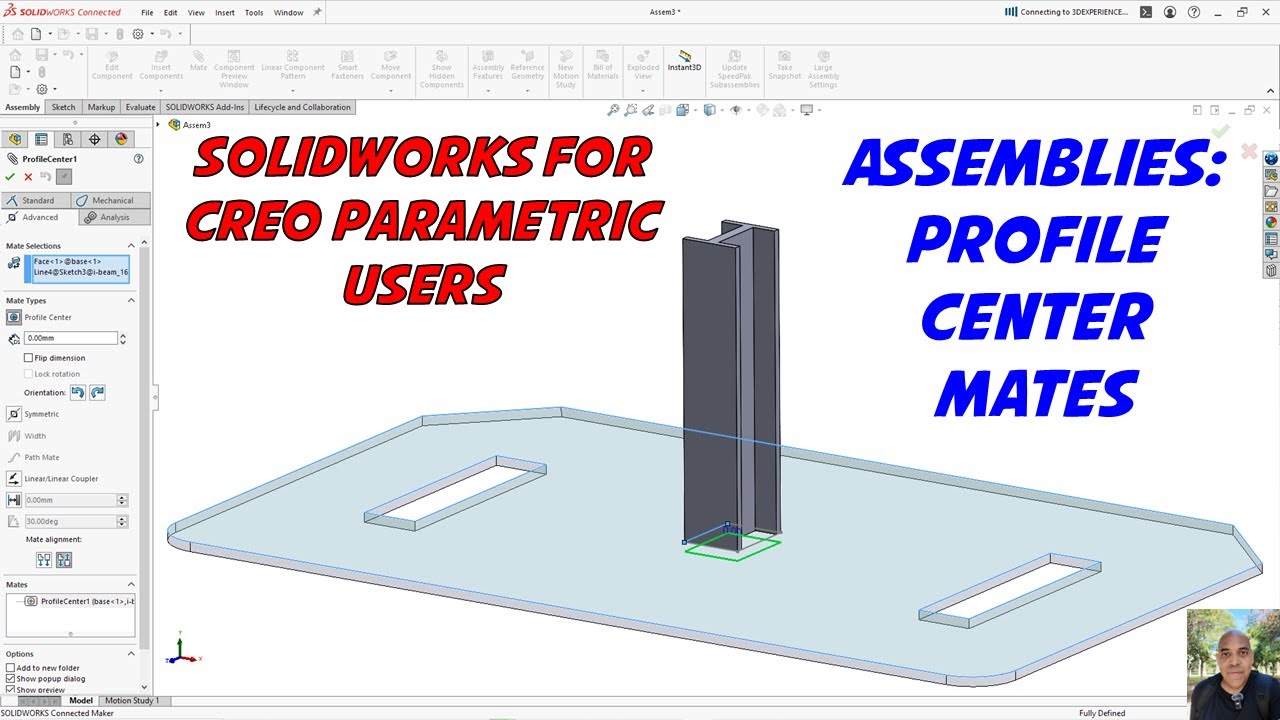Select the Profile Center mate type icon
The image size is (1280, 720).
[13, 317]
